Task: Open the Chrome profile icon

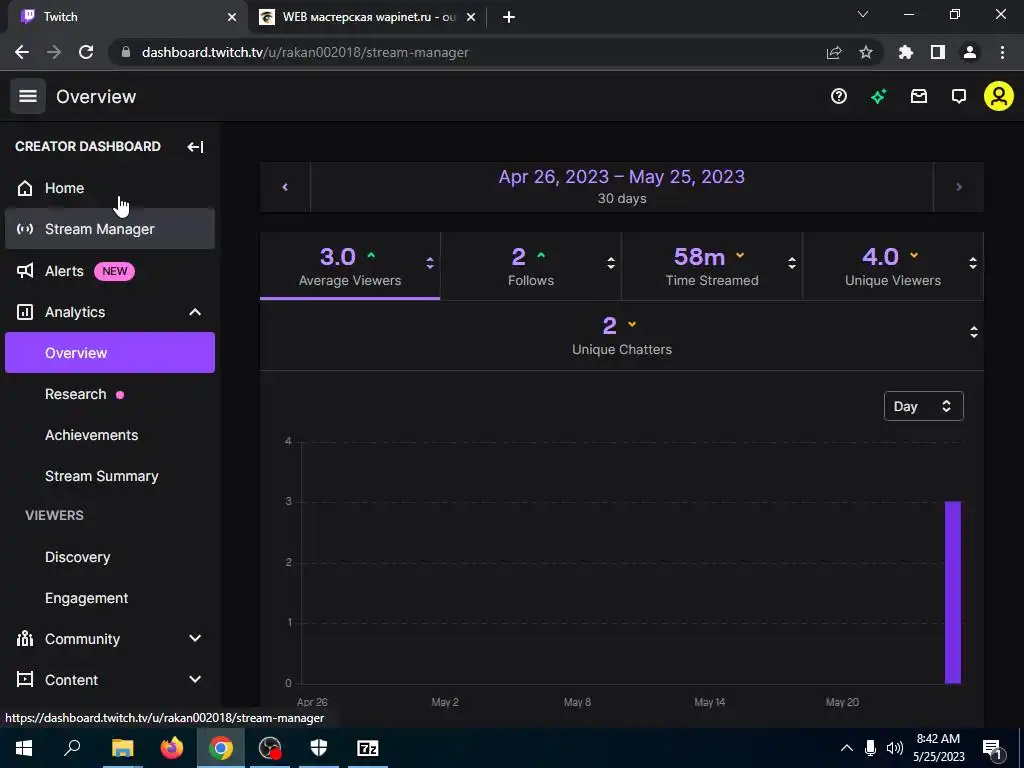Action: point(970,52)
